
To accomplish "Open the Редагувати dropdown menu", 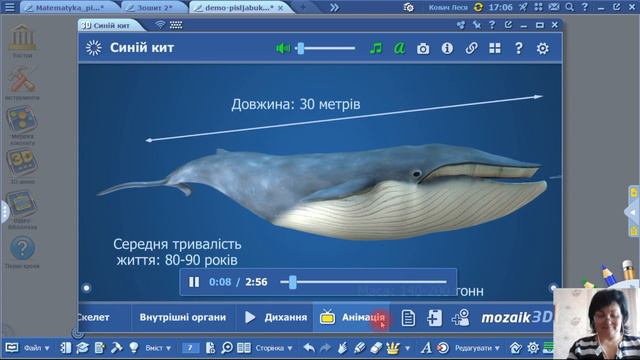I will (477, 348).
